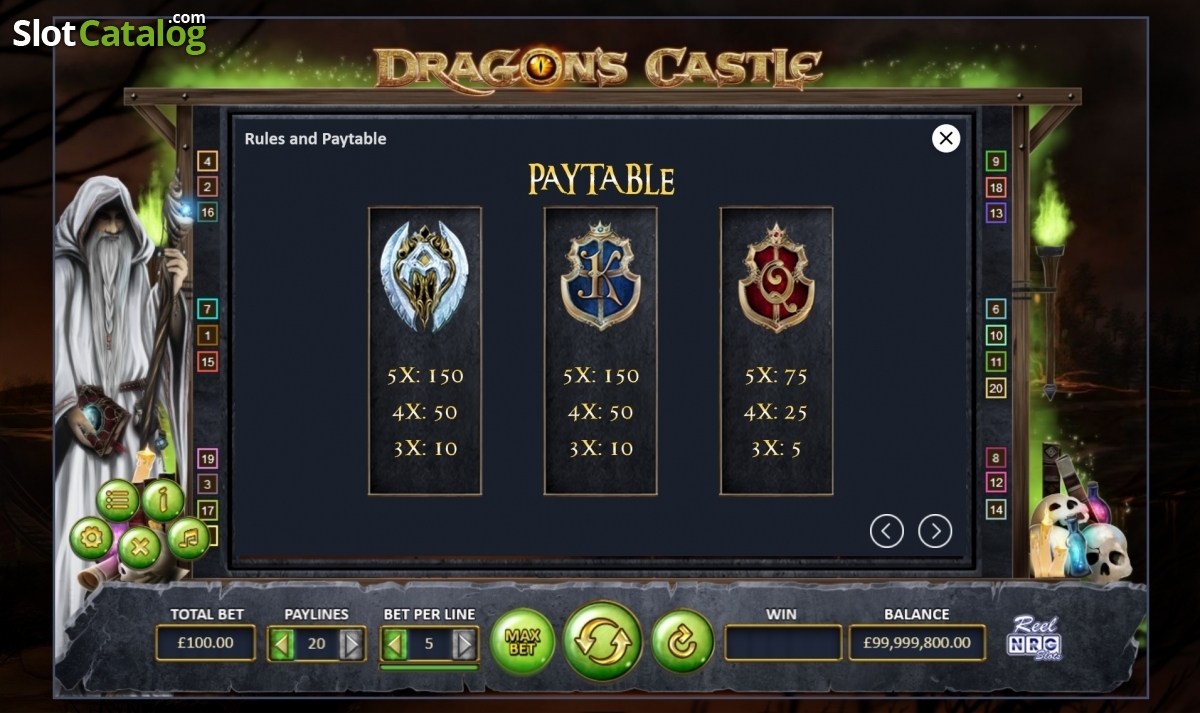Close the Rules and Paytable panel
The width and height of the screenshot is (1200, 713).
pyautogui.click(x=946, y=138)
